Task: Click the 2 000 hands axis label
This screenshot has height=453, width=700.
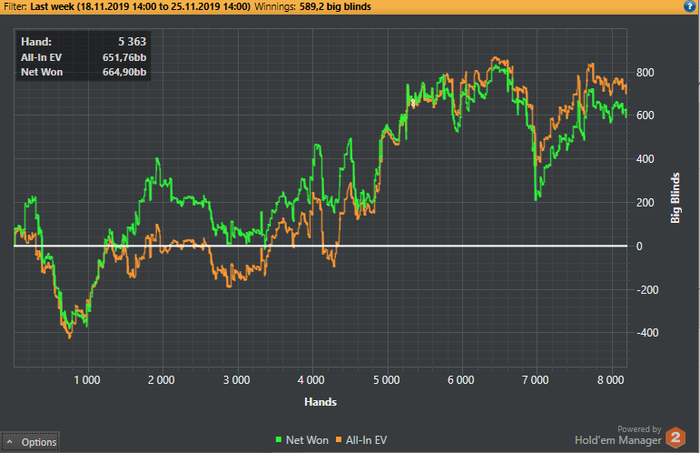Action: 162,380
